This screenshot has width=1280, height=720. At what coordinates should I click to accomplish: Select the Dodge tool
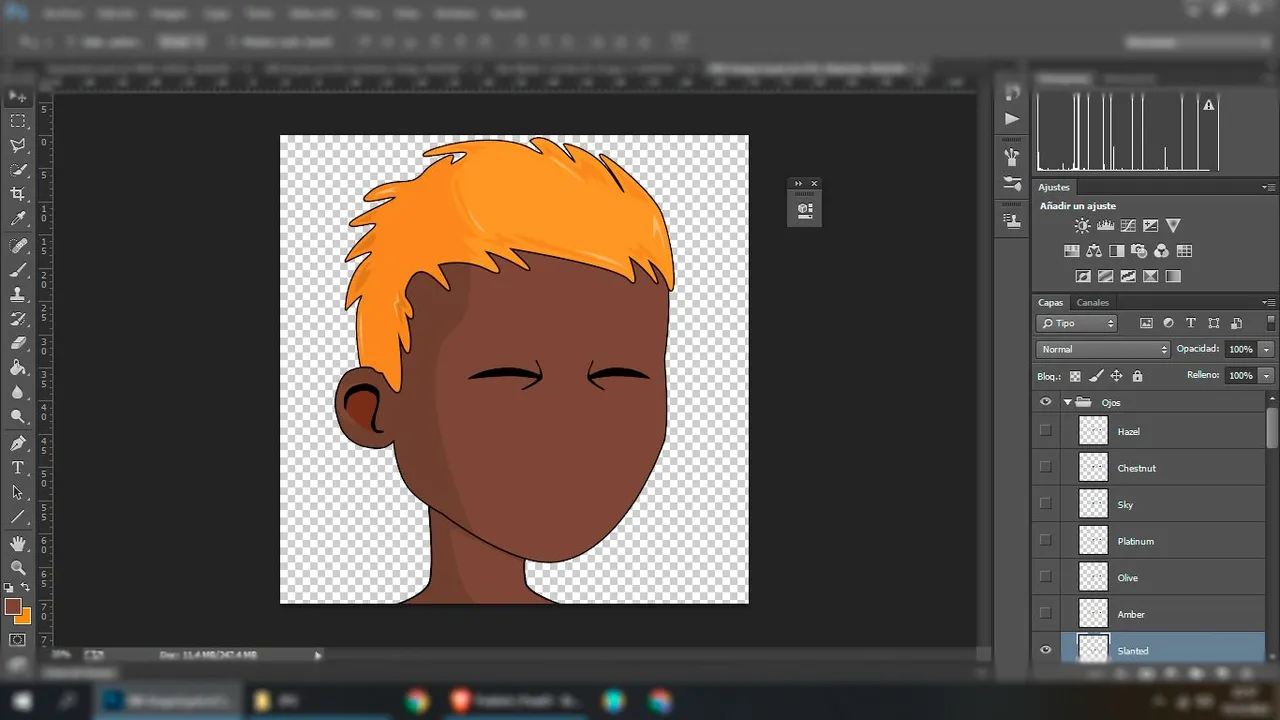click(18, 417)
